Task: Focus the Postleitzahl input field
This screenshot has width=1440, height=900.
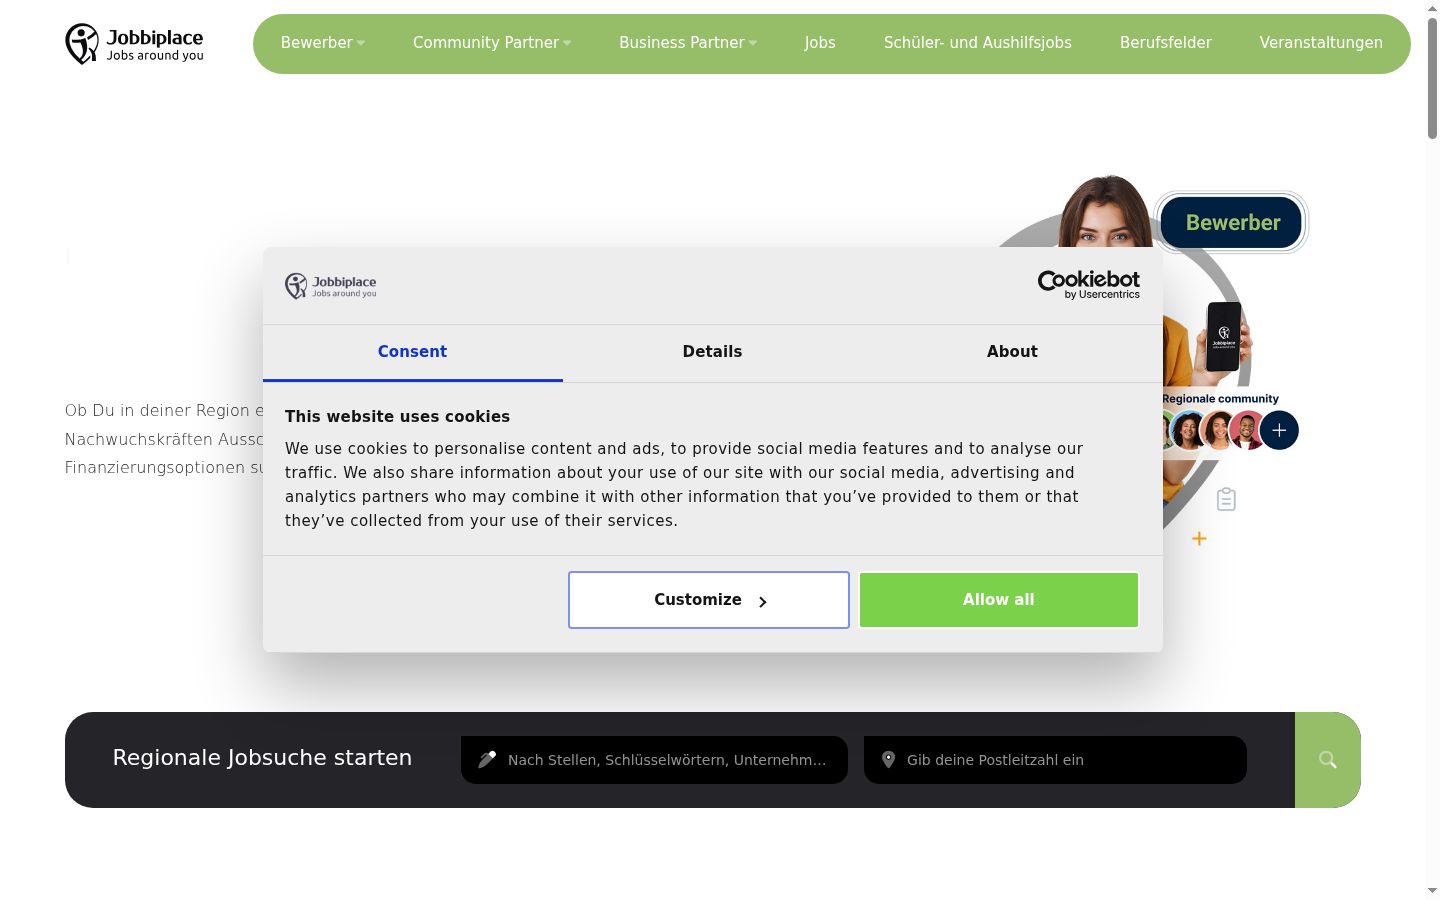Action: pyautogui.click(x=1055, y=760)
